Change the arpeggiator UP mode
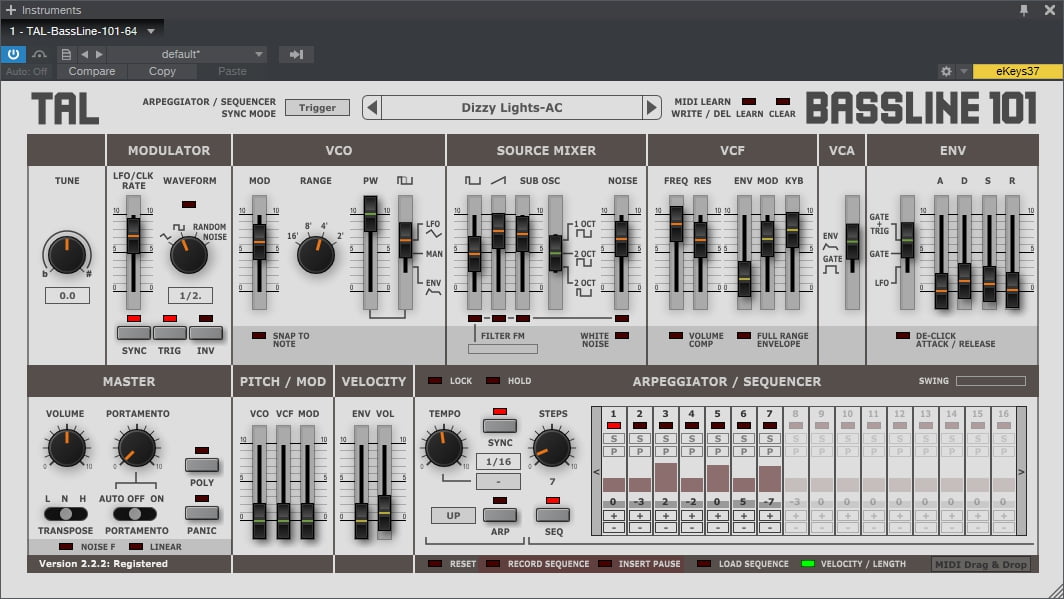This screenshot has height=599, width=1064. [453, 516]
